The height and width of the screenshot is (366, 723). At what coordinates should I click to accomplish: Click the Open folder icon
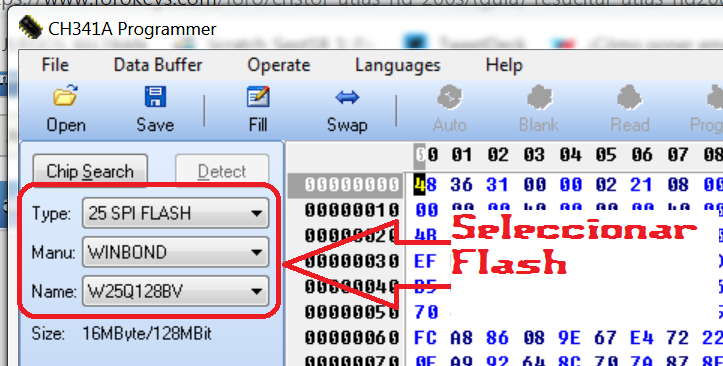(65, 95)
